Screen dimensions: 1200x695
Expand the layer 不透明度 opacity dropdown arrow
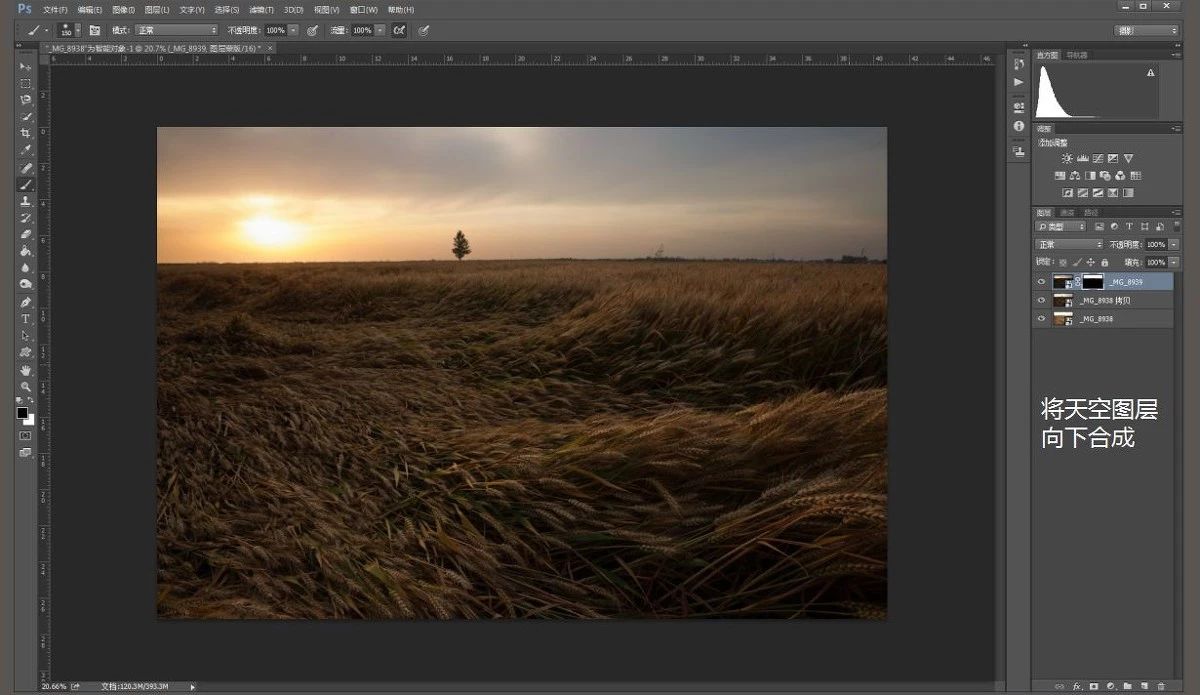tap(1174, 245)
